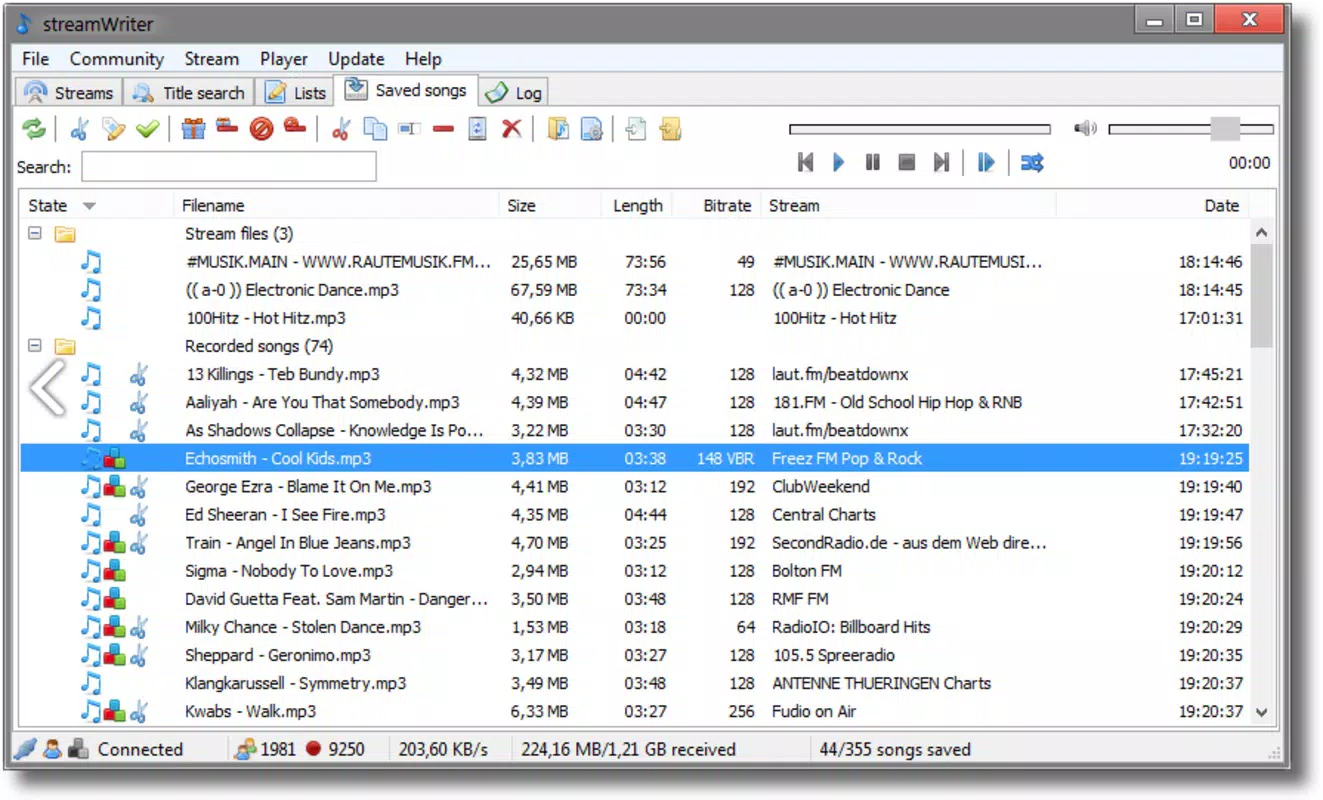The width and height of the screenshot is (1323, 800).
Task: Click the red X delete icon
Action: point(512,129)
